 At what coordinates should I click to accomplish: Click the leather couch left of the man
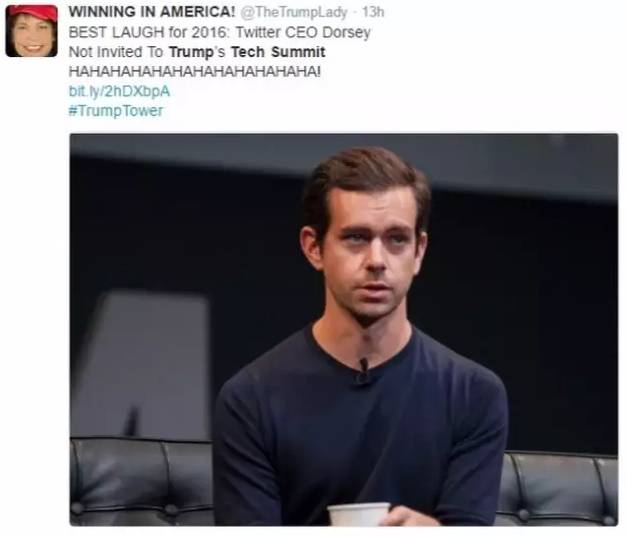coord(142,482)
